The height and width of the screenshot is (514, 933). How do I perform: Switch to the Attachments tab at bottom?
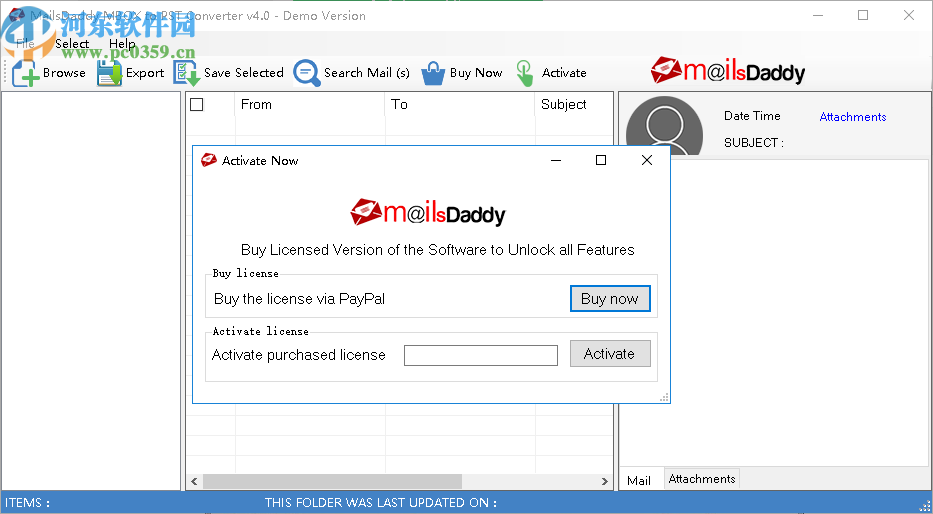coord(702,479)
